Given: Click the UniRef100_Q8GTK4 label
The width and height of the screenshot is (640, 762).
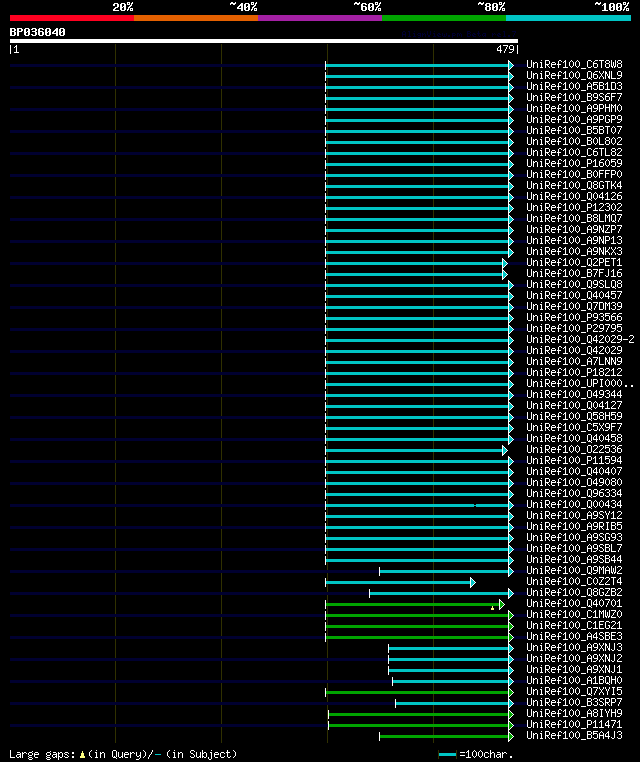Looking at the screenshot, I should click(574, 186).
